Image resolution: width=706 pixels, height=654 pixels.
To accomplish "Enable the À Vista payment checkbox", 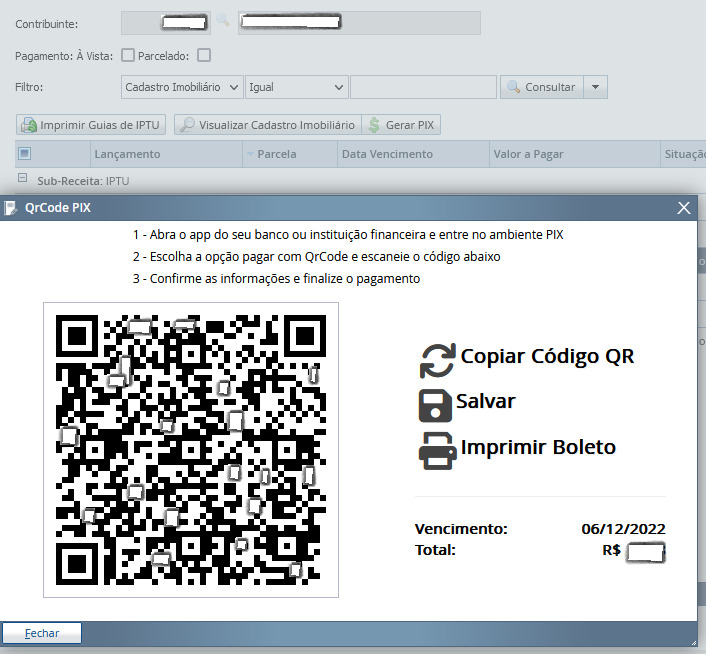I will (127, 55).
